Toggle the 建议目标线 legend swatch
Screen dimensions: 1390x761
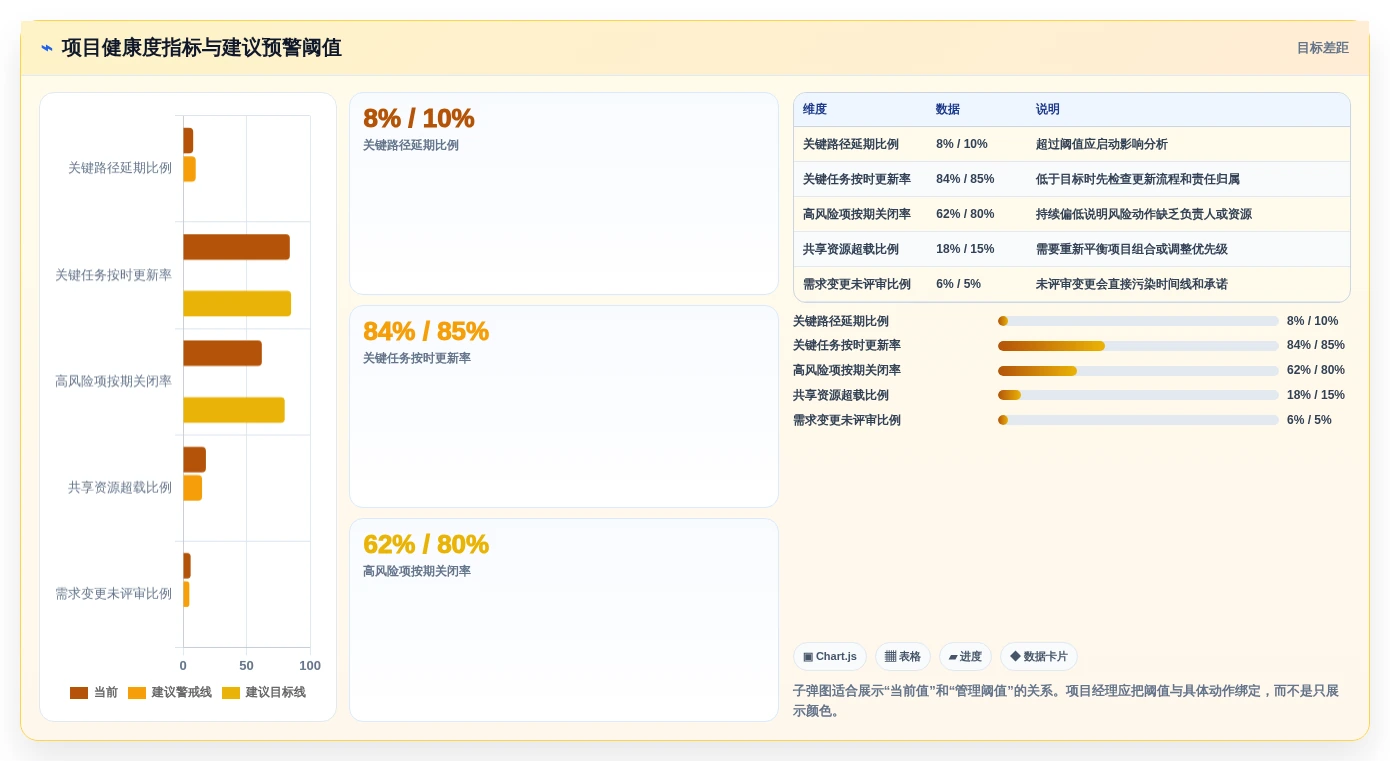pos(231,693)
